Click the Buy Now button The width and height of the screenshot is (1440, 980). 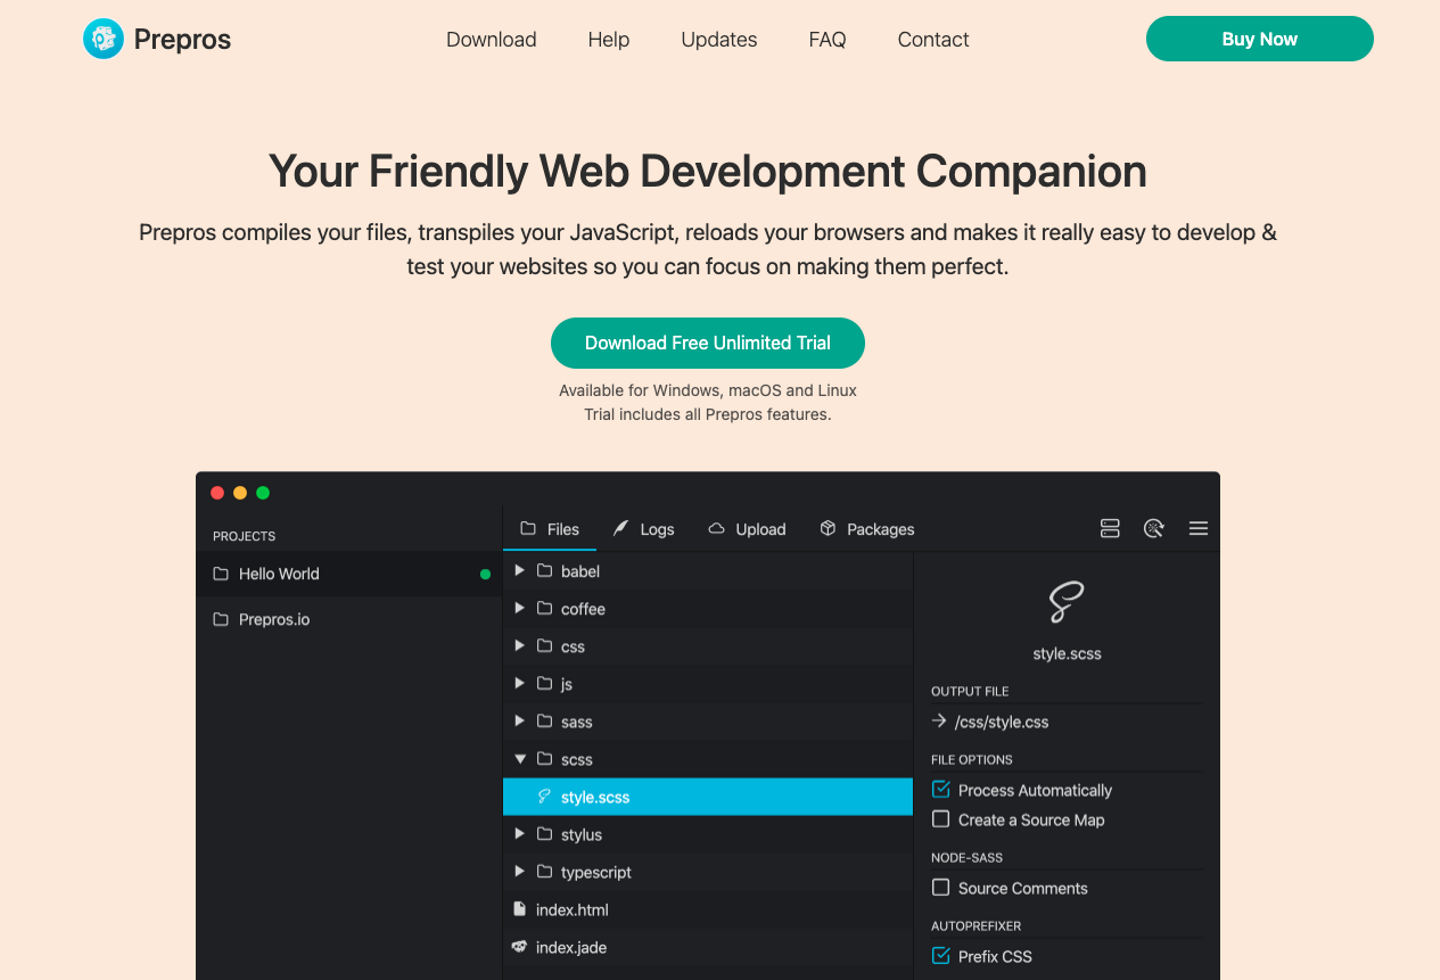point(1260,39)
